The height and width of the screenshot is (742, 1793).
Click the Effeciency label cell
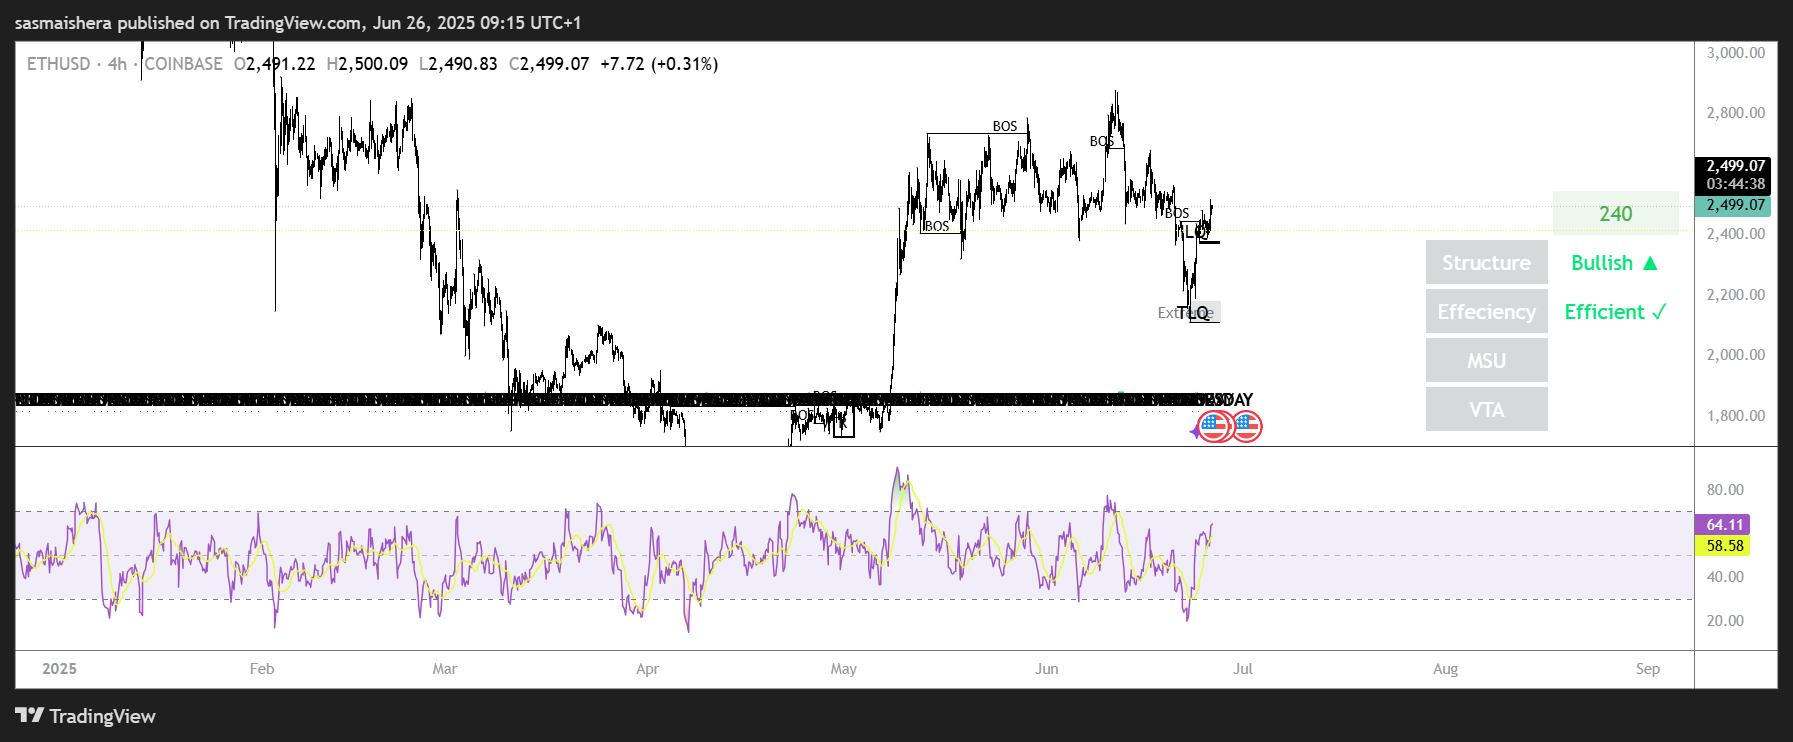pyautogui.click(x=1486, y=312)
